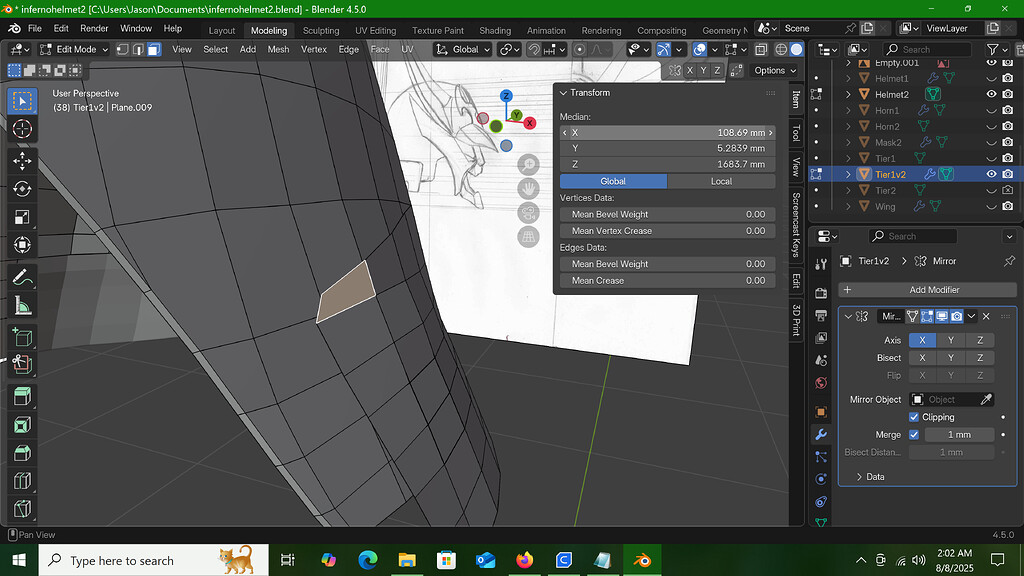Toggle Tier1v2 render camera icon
This screenshot has height=576, width=1024.
click(1008, 174)
